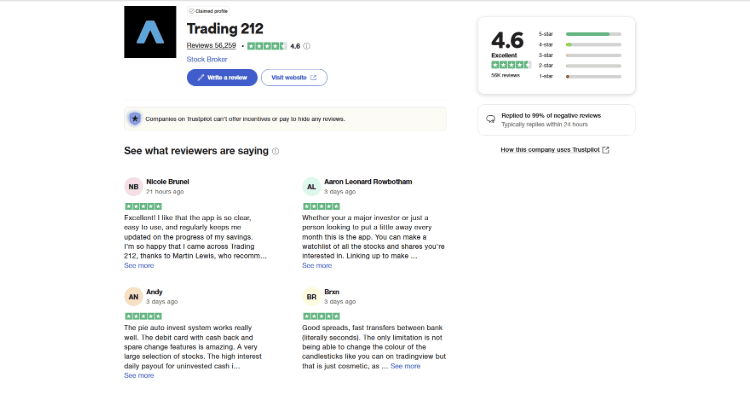Click the info icon next to 'See what reviewers are saying'
The image size is (750, 400).
275,151
